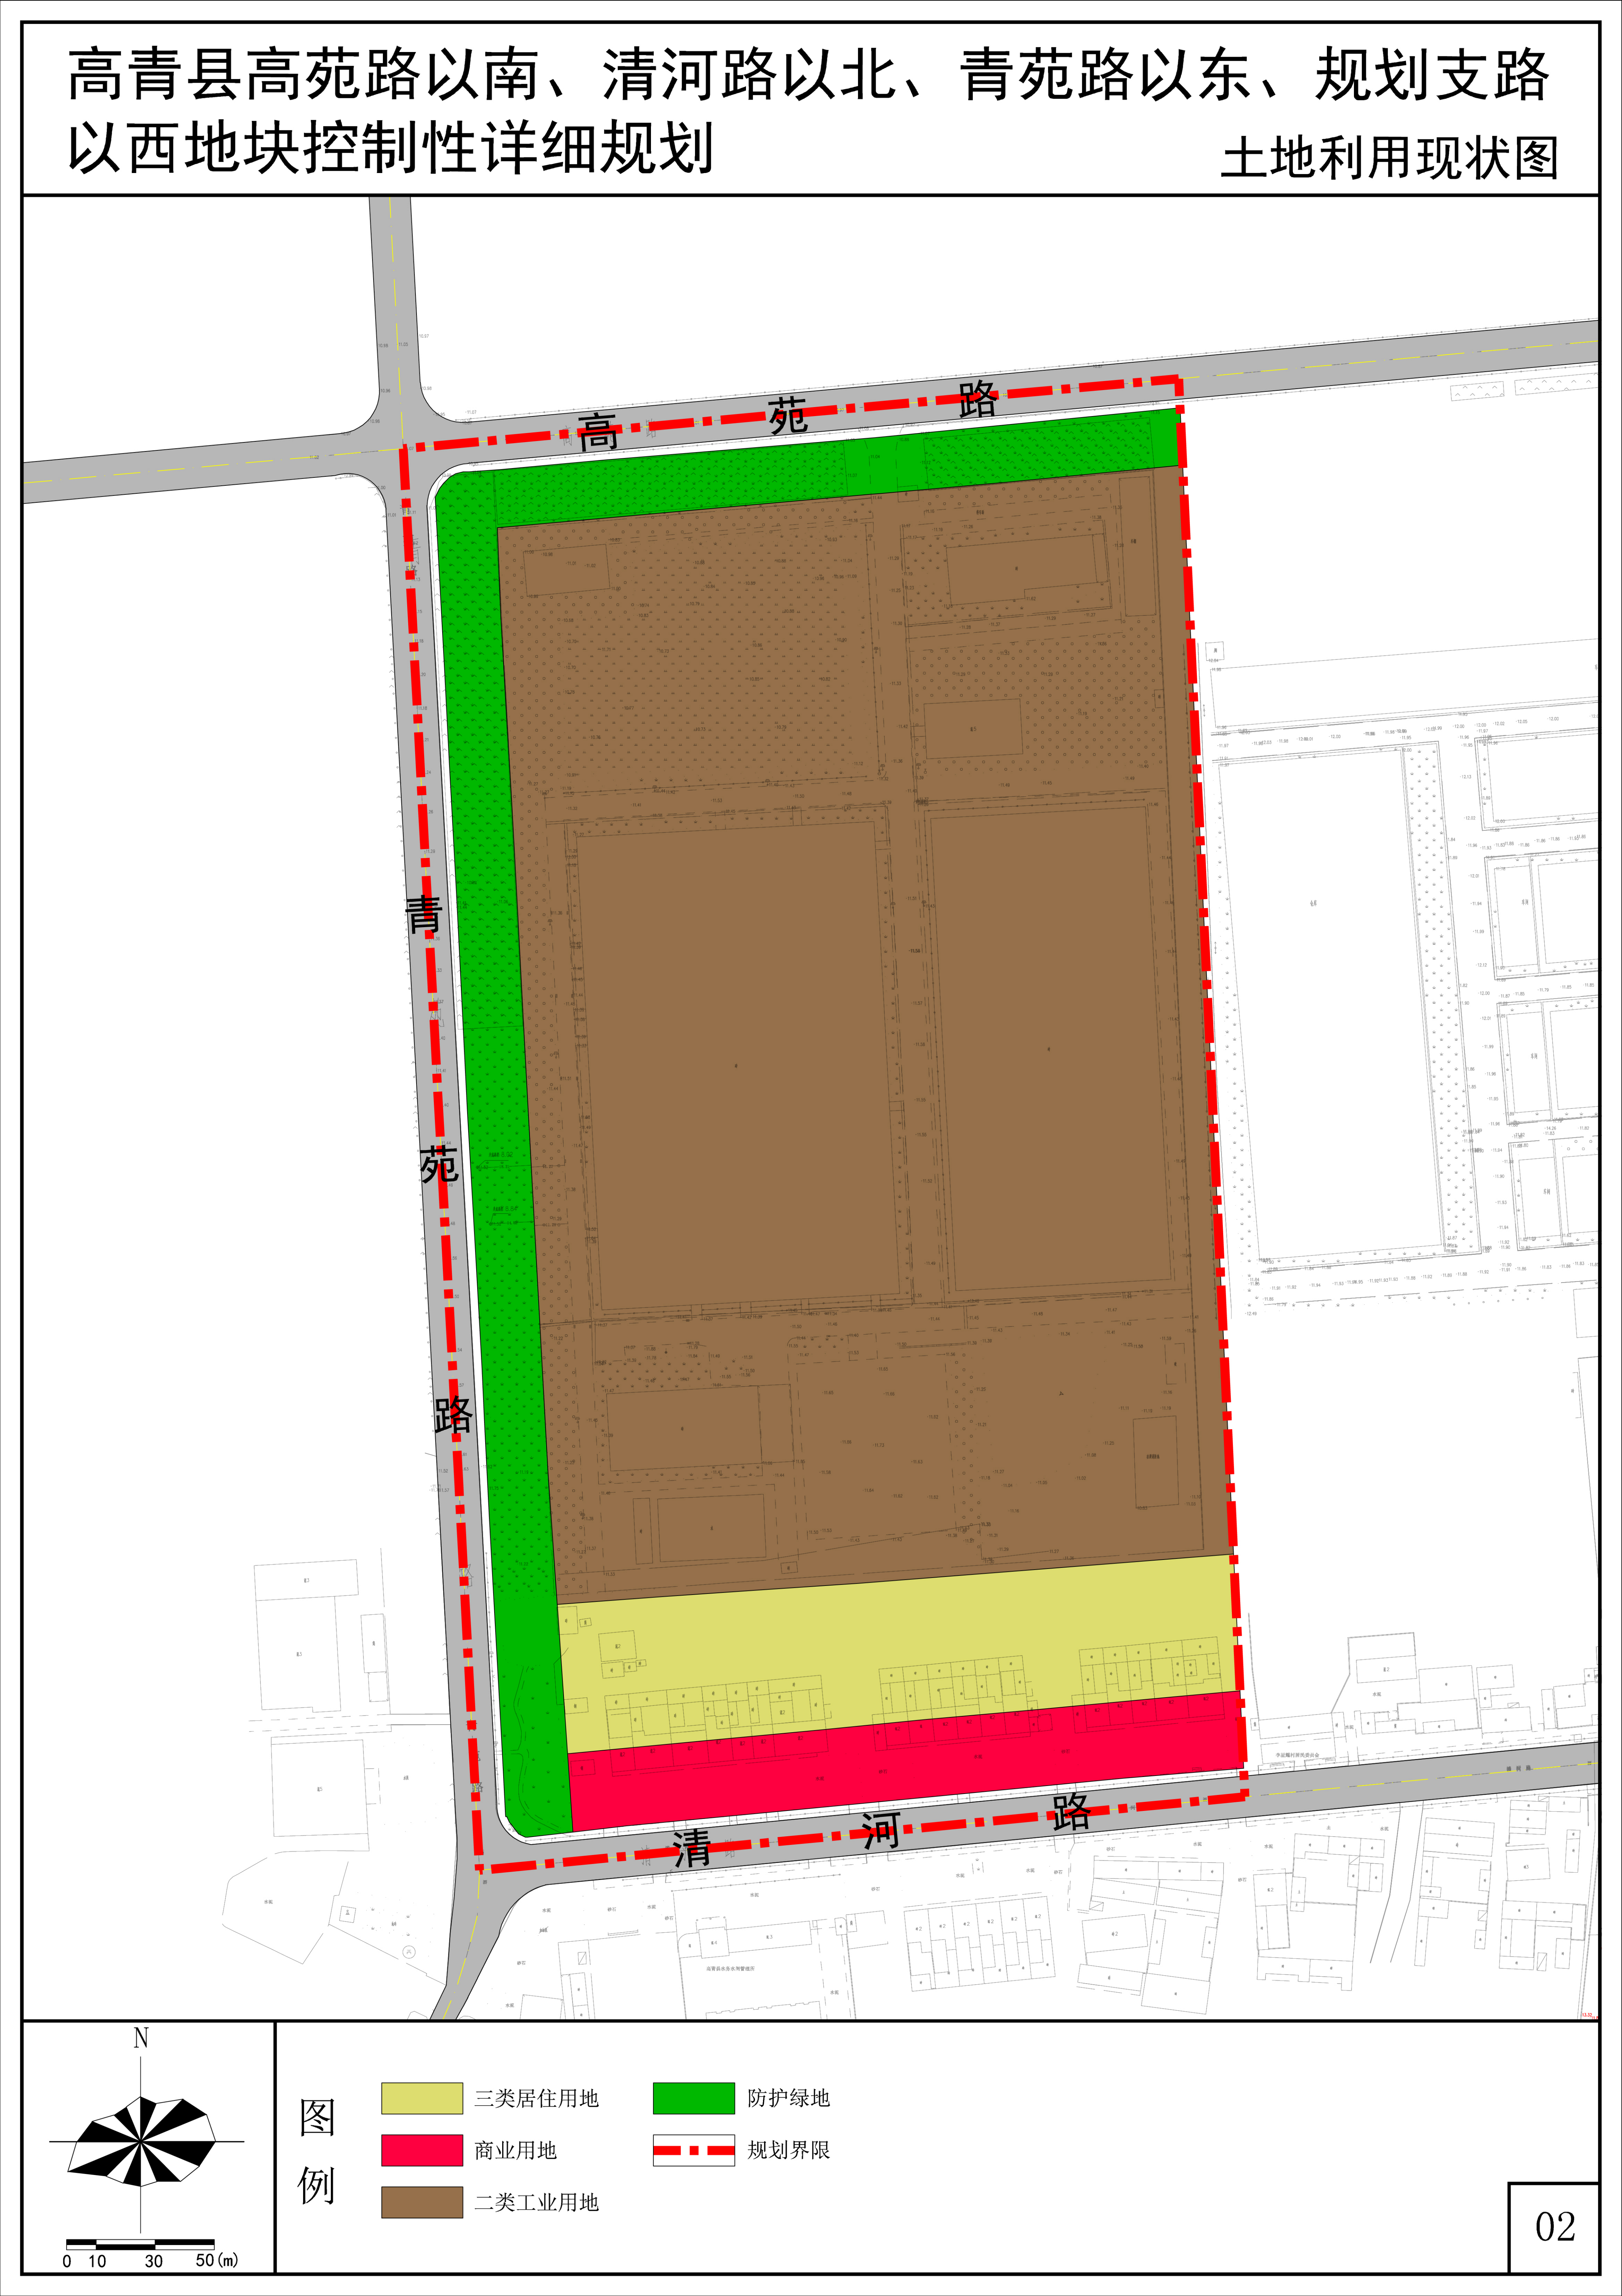Image resolution: width=1622 pixels, height=2296 pixels.
Task: Click the N letter above the compass
Action: [141, 2038]
